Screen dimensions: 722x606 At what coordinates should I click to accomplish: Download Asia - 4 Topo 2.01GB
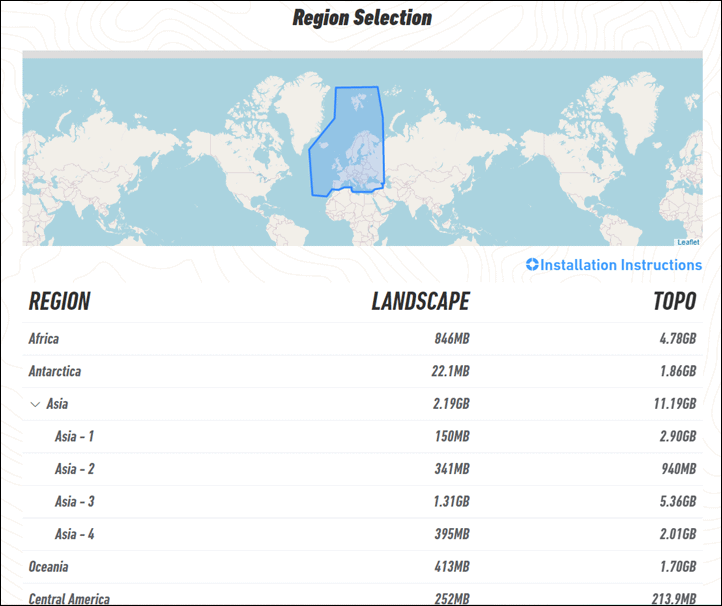678,534
